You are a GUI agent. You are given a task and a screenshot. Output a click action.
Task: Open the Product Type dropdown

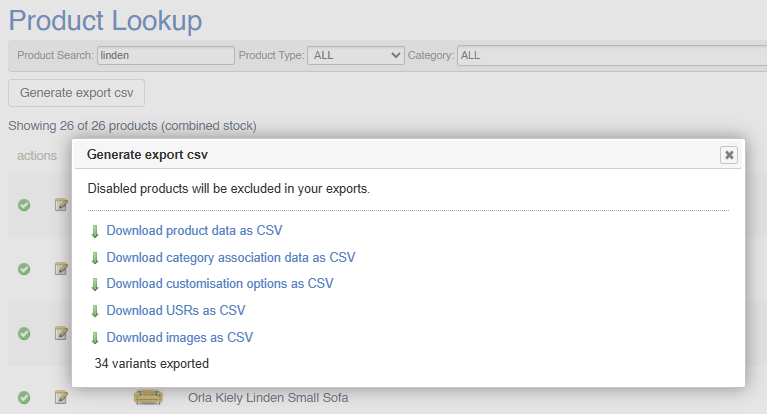tap(356, 55)
